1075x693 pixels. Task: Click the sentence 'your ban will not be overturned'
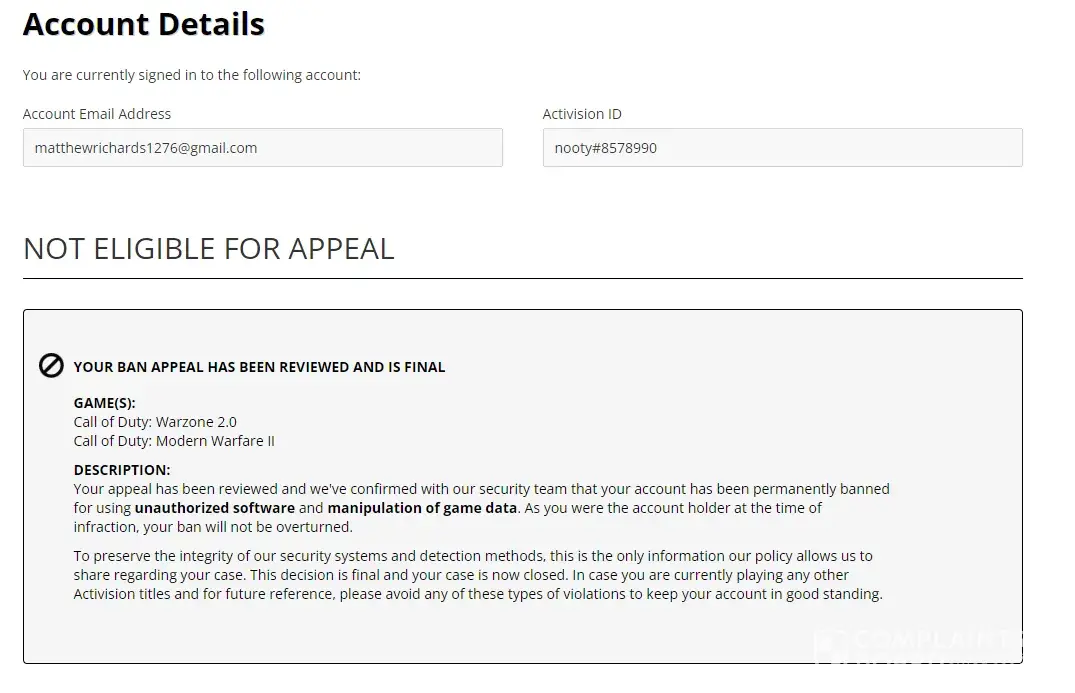(x=248, y=527)
